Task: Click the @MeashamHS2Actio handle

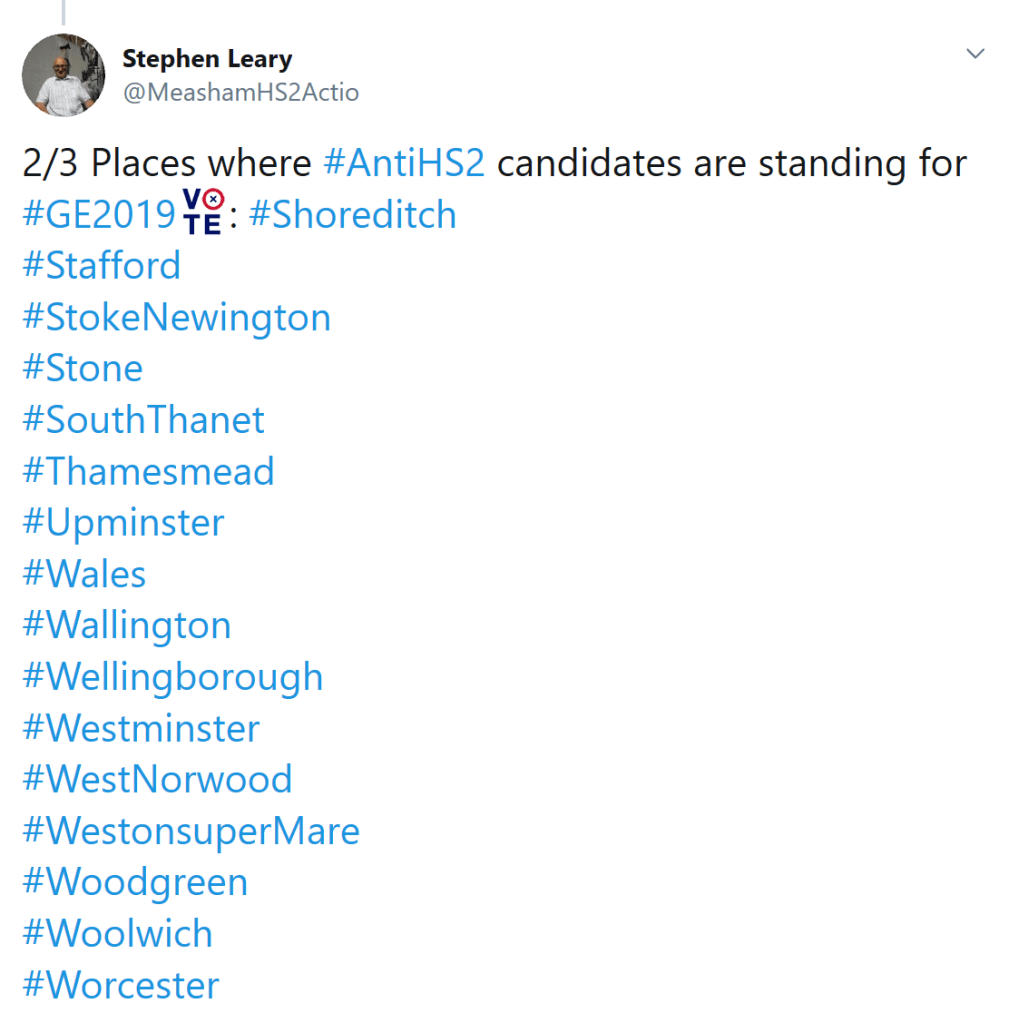Action: click(x=240, y=93)
